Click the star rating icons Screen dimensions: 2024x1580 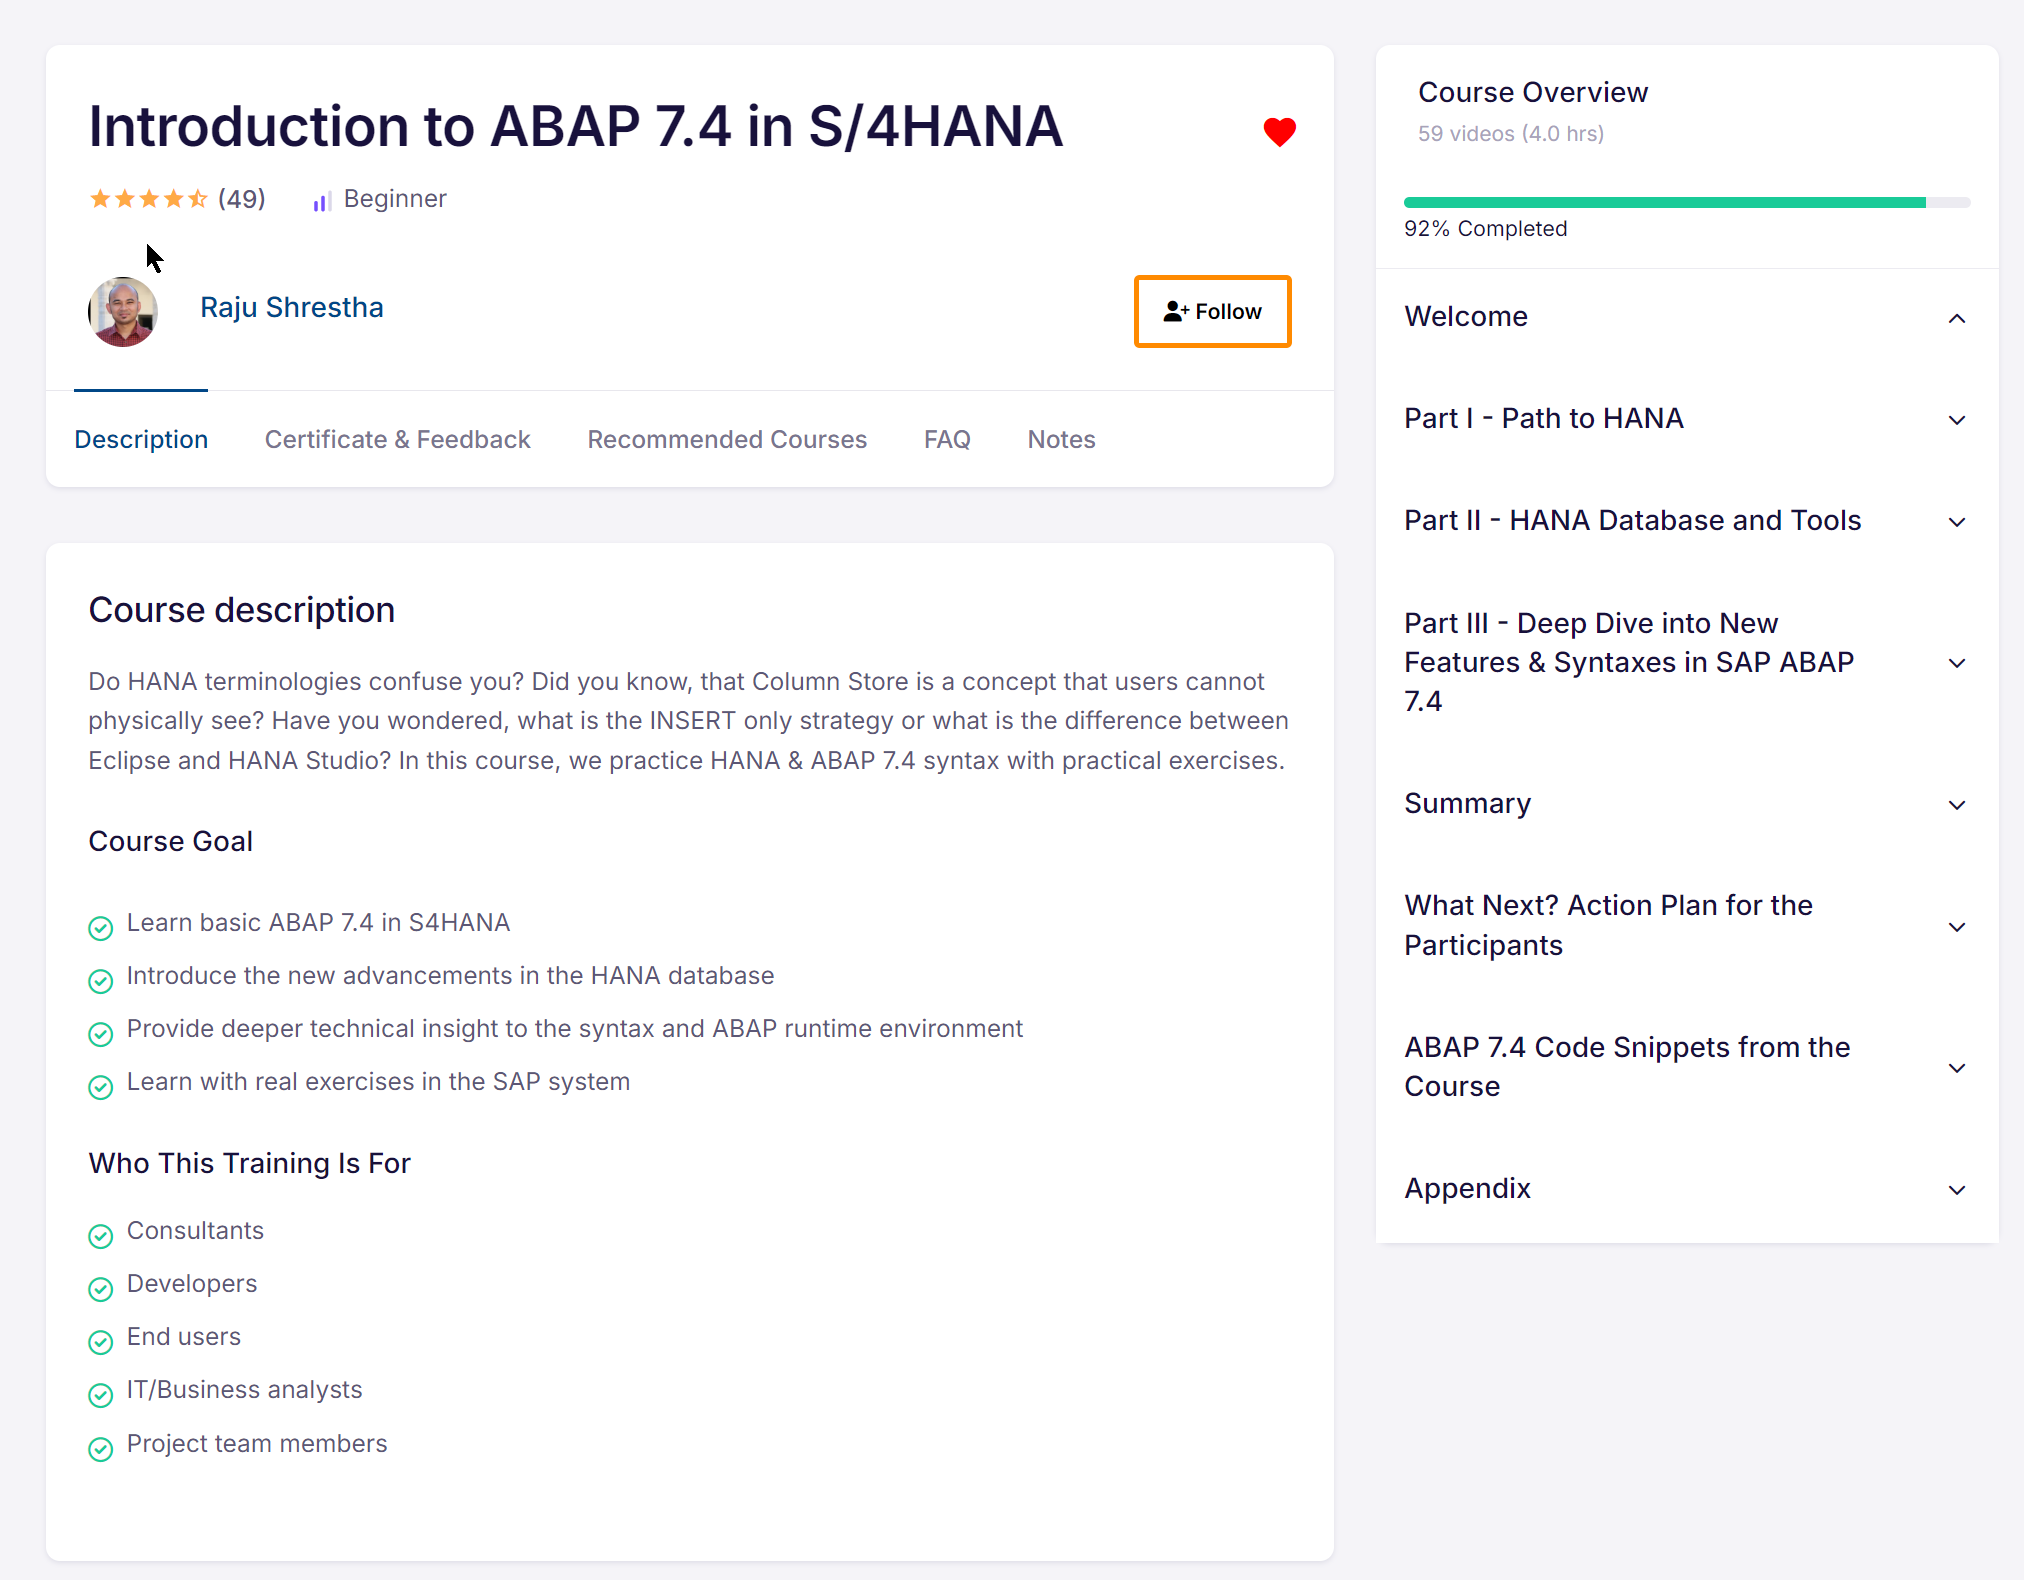coord(148,199)
